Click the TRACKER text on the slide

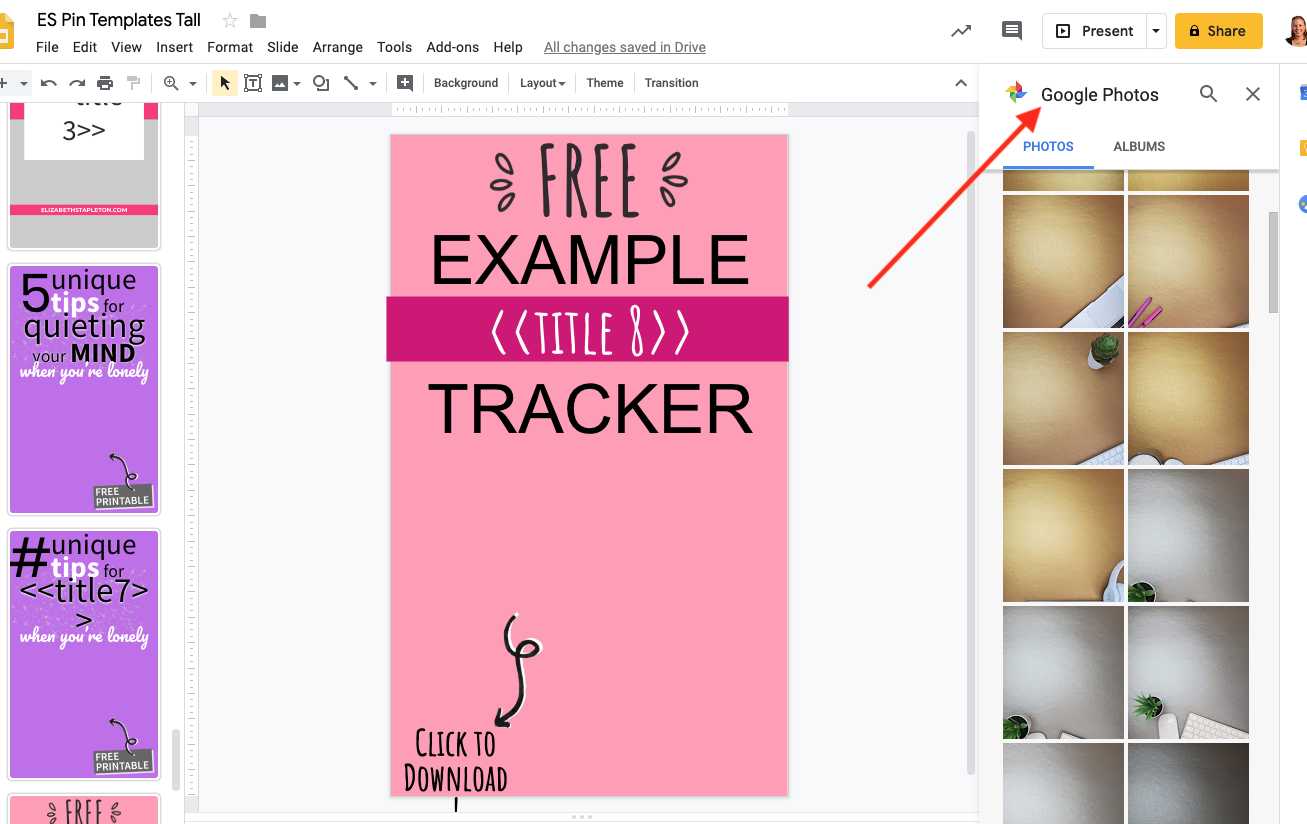pyautogui.click(x=590, y=409)
